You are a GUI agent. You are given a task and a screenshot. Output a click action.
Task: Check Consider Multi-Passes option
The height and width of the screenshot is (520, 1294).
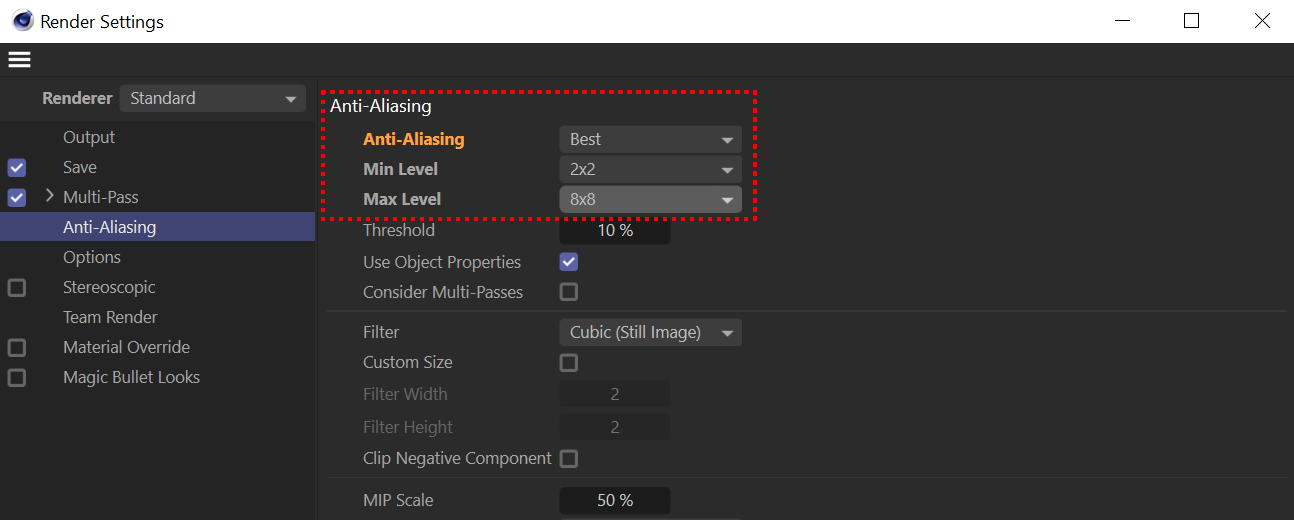(x=569, y=292)
